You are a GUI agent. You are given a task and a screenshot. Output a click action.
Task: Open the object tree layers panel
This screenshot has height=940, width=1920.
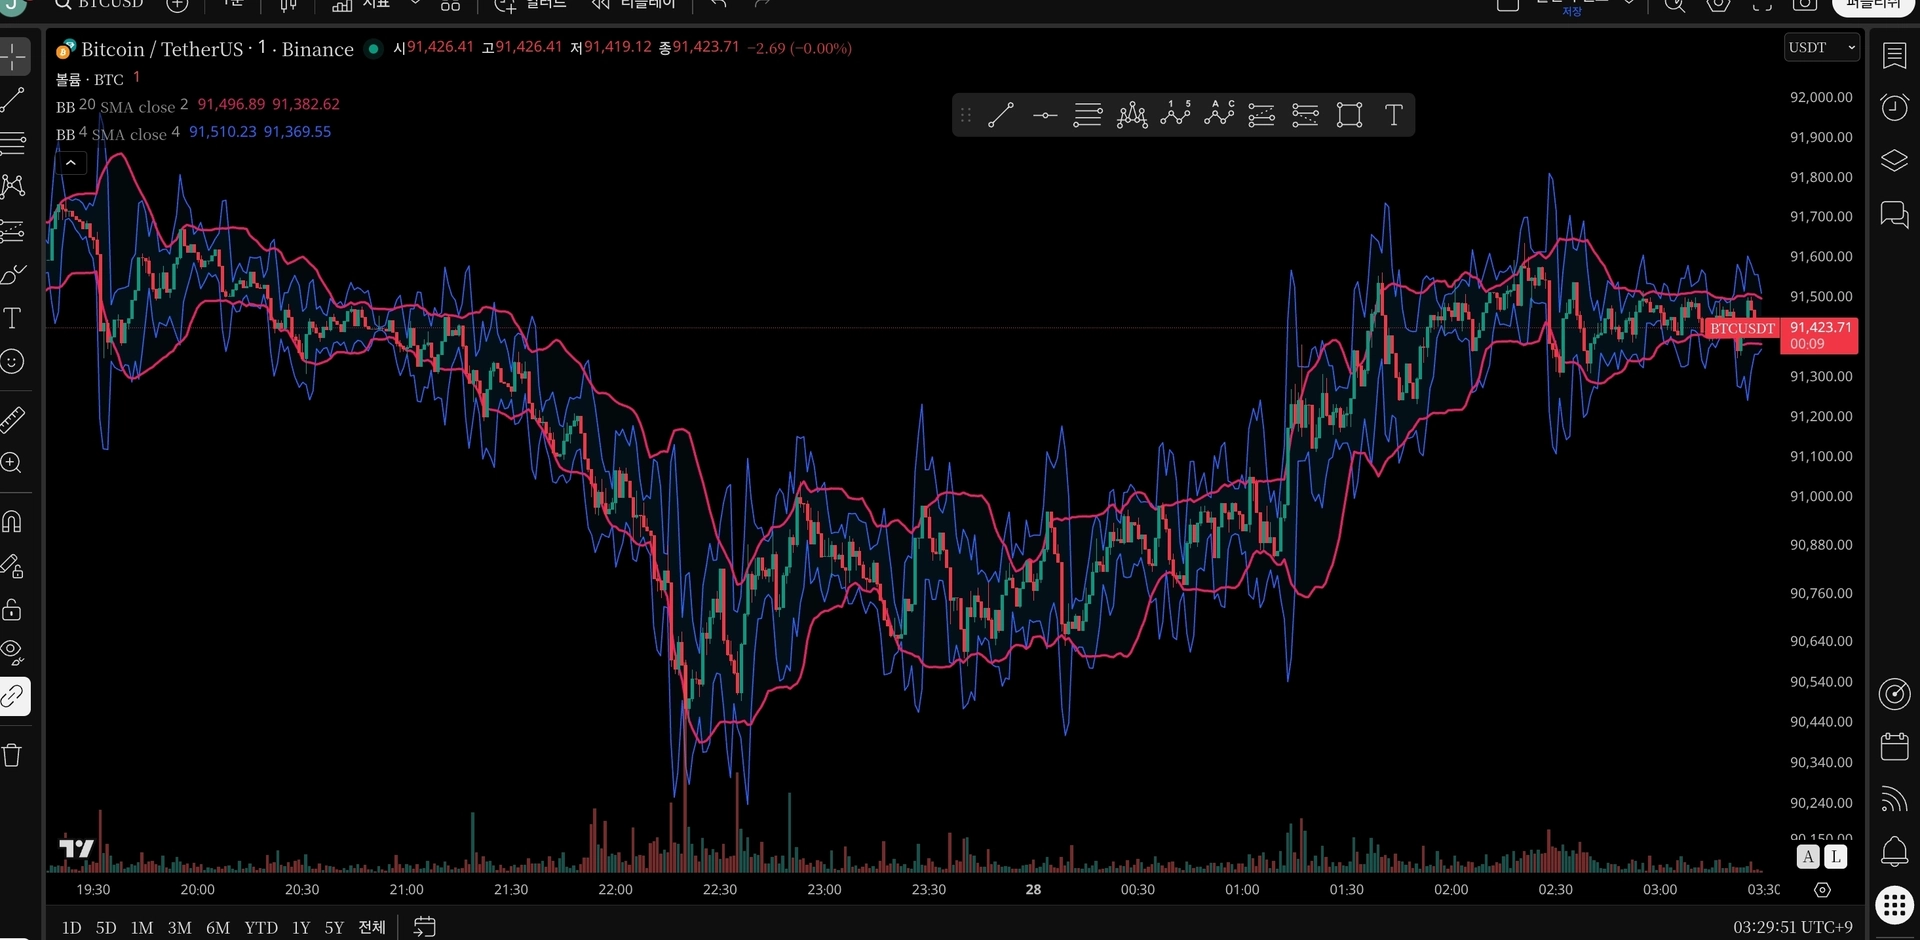pos(1894,161)
